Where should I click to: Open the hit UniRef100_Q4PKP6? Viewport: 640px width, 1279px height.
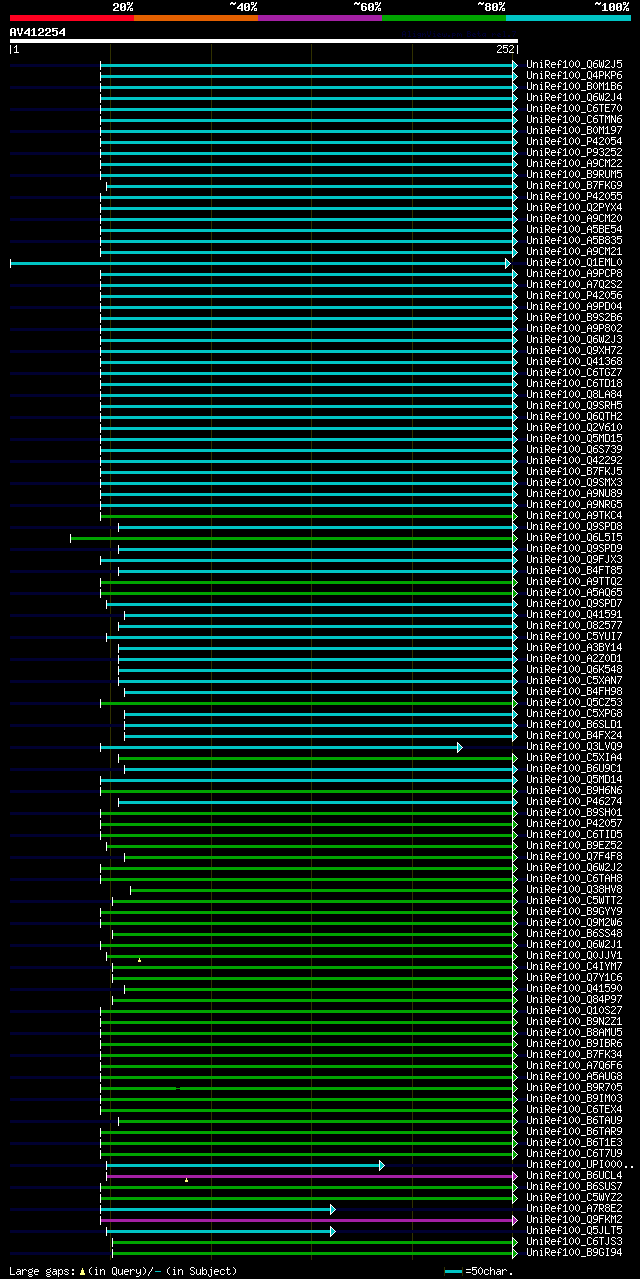pyautogui.click(x=574, y=75)
